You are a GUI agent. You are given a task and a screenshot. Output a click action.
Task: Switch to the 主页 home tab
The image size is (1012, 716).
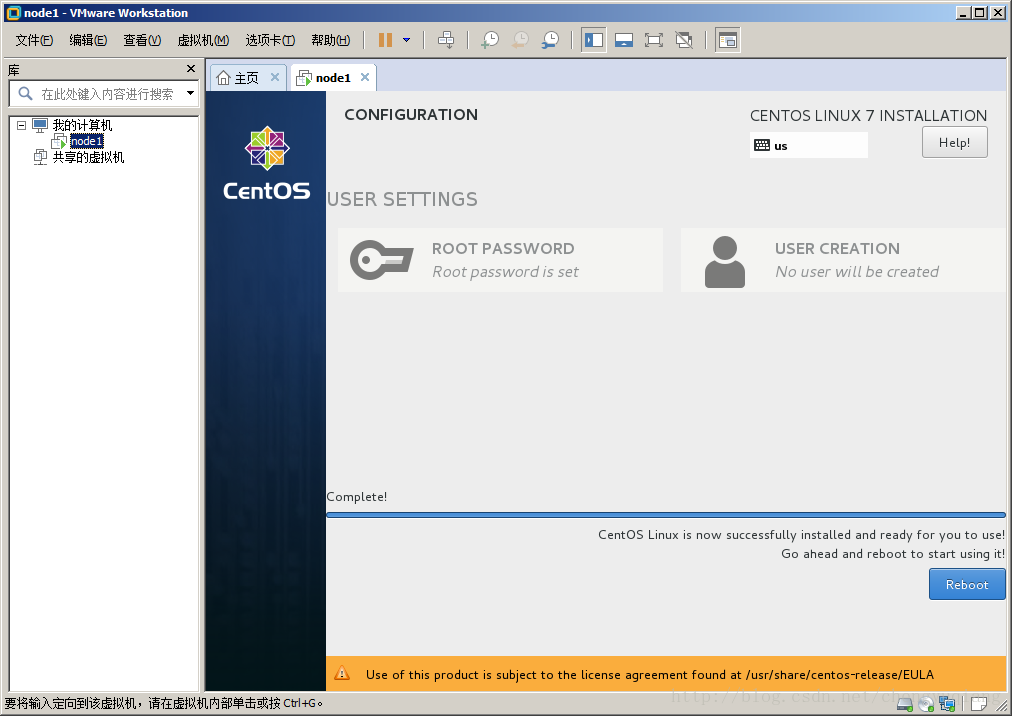247,77
